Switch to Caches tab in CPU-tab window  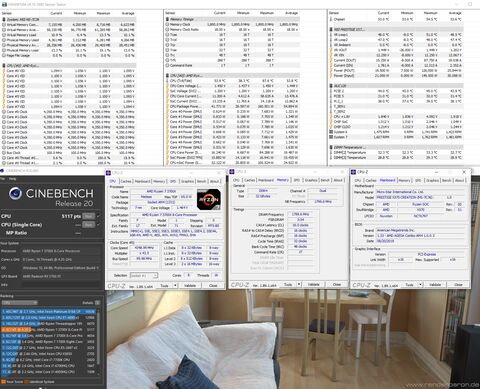tap(126, 181)
